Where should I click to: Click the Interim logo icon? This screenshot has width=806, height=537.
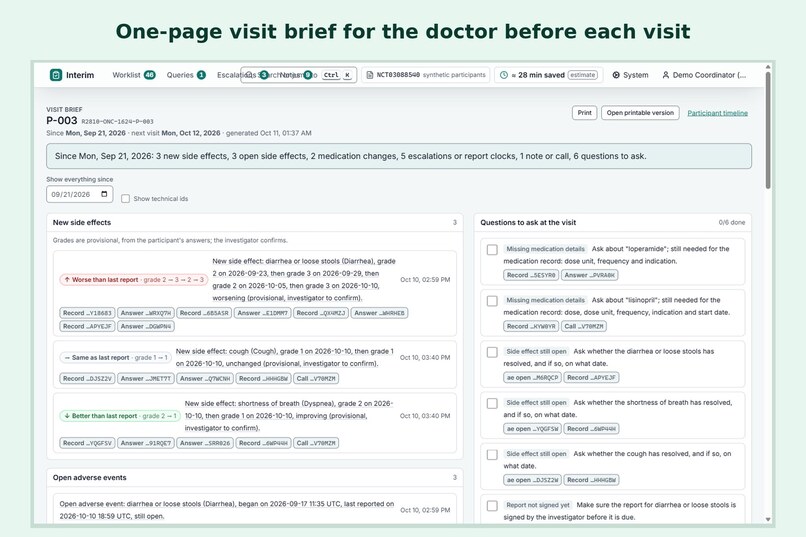pyautogui.click(x=56, y=75)
